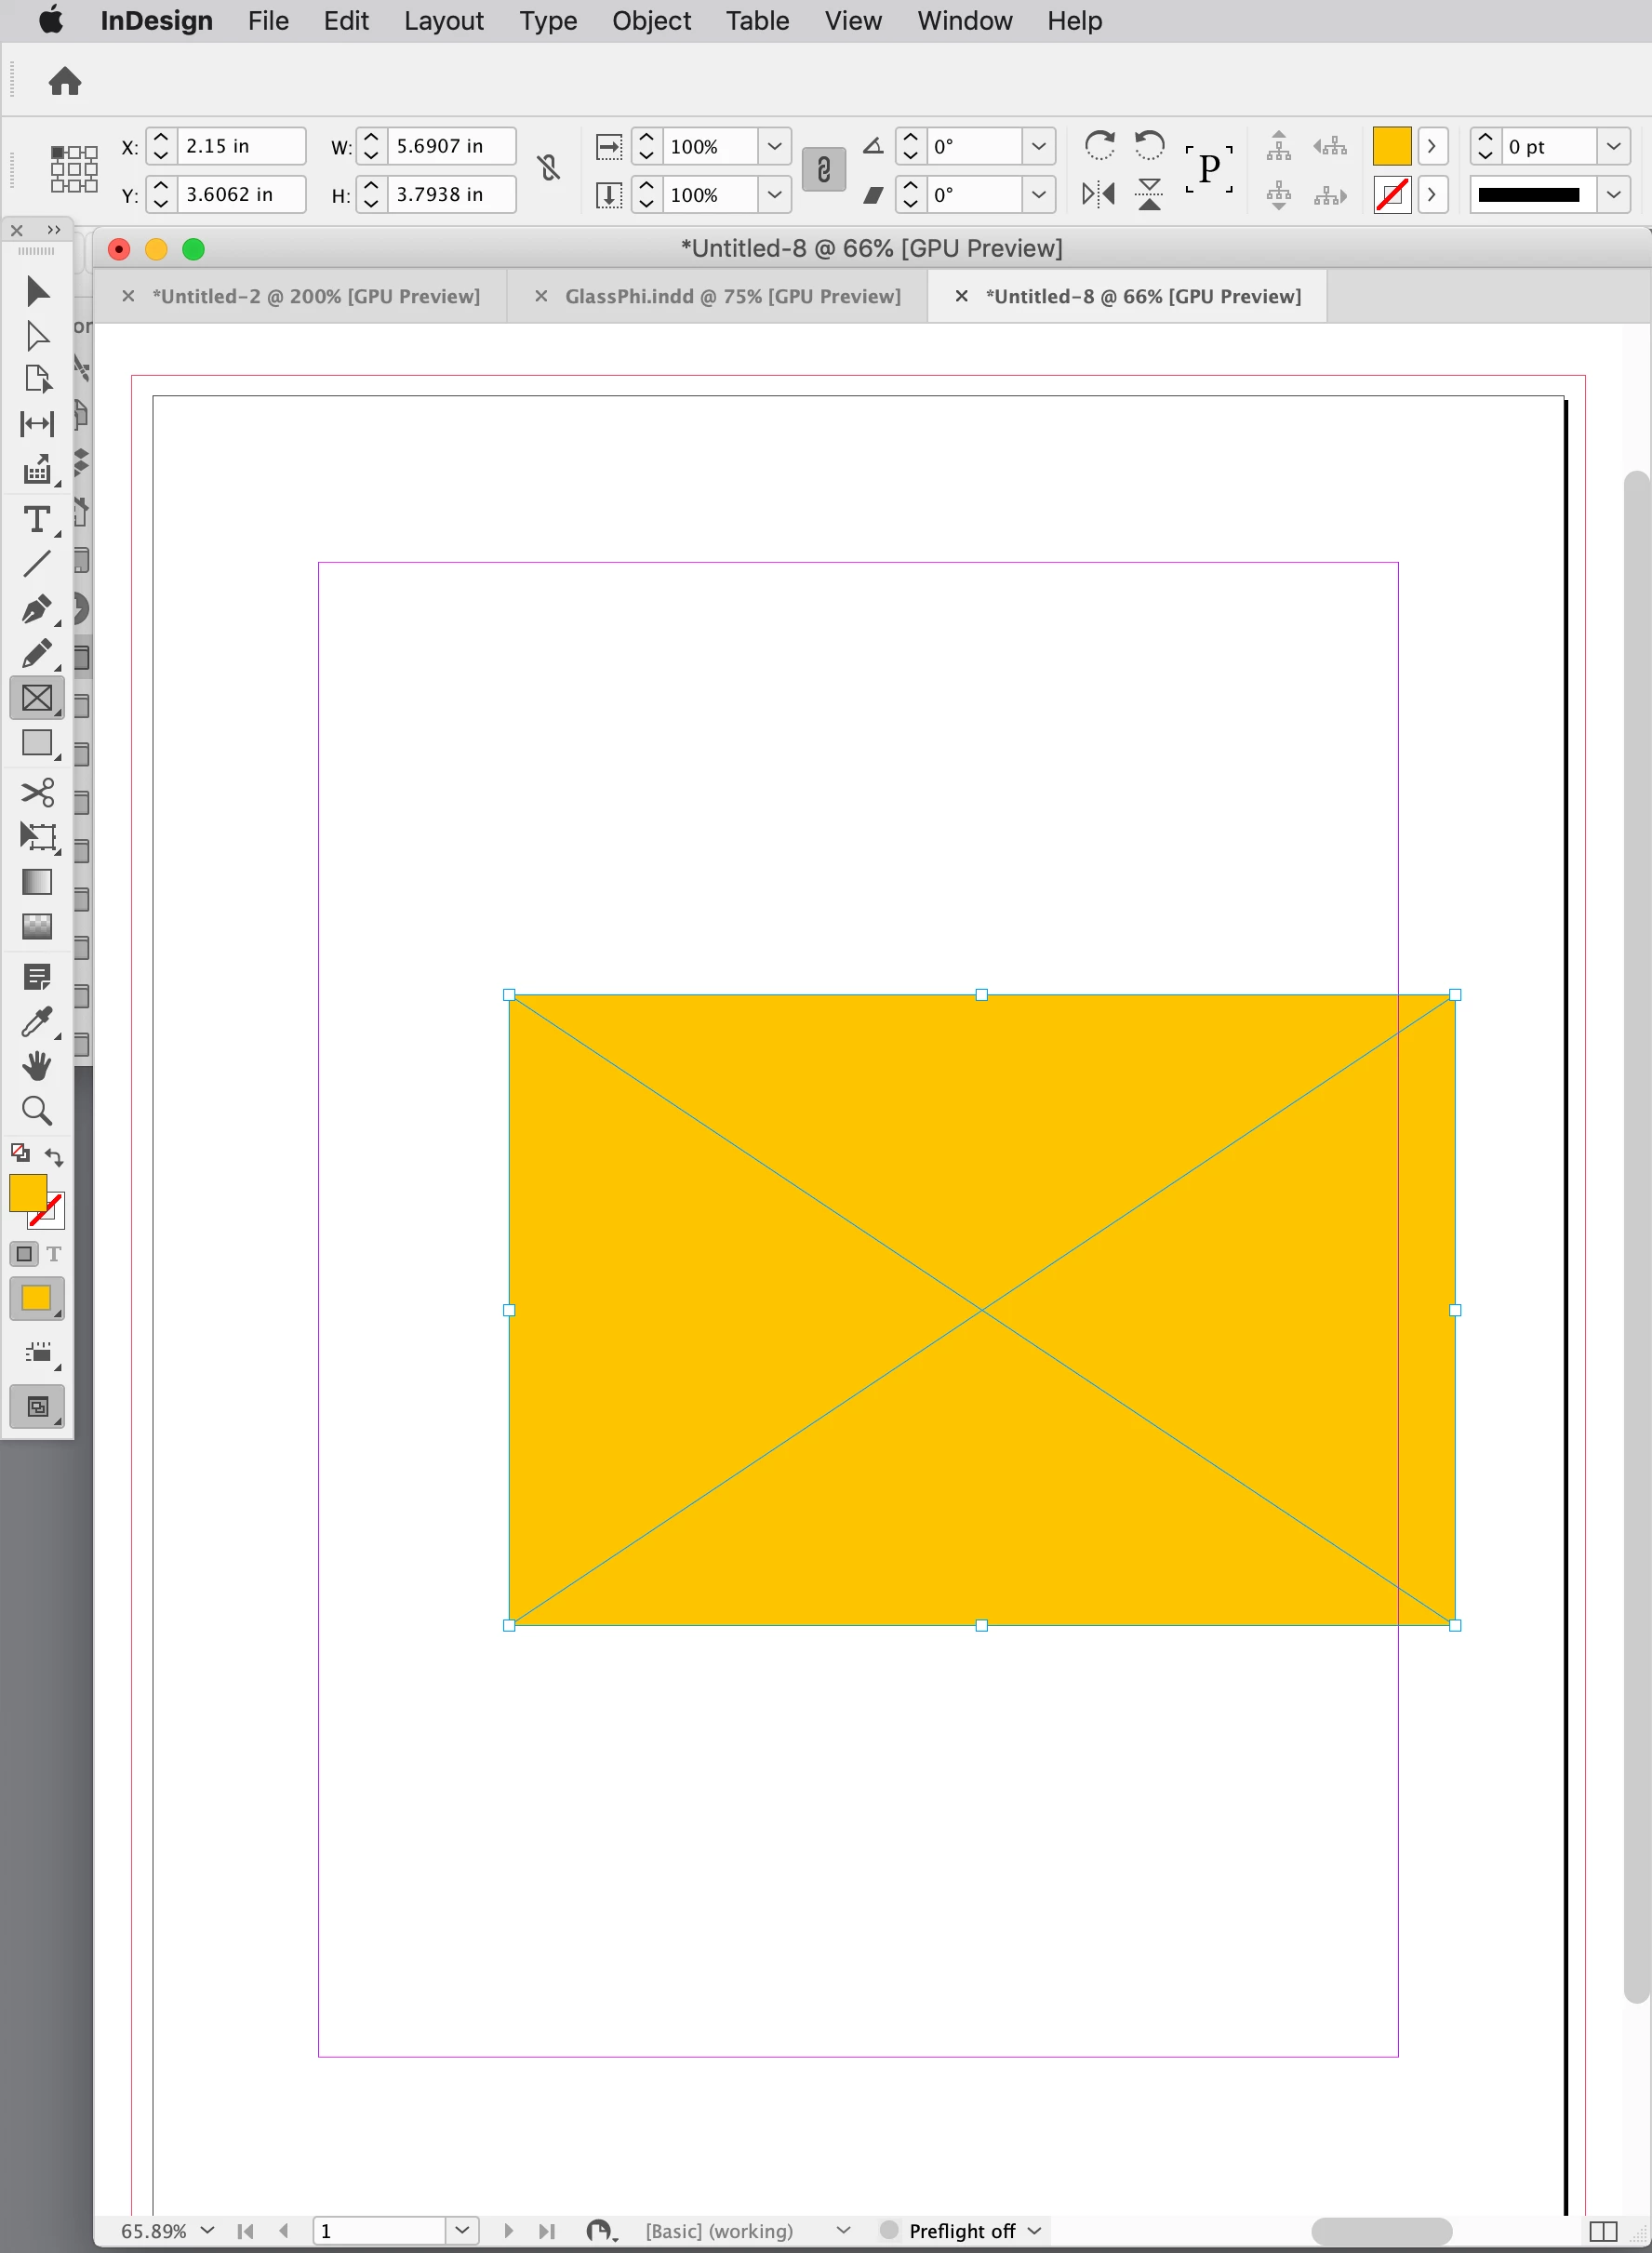Reset default fill and stroke
Image resolution: width=1652 pixels, height=2253 pixels.
pyautogui.click(x=20, y=1152)
